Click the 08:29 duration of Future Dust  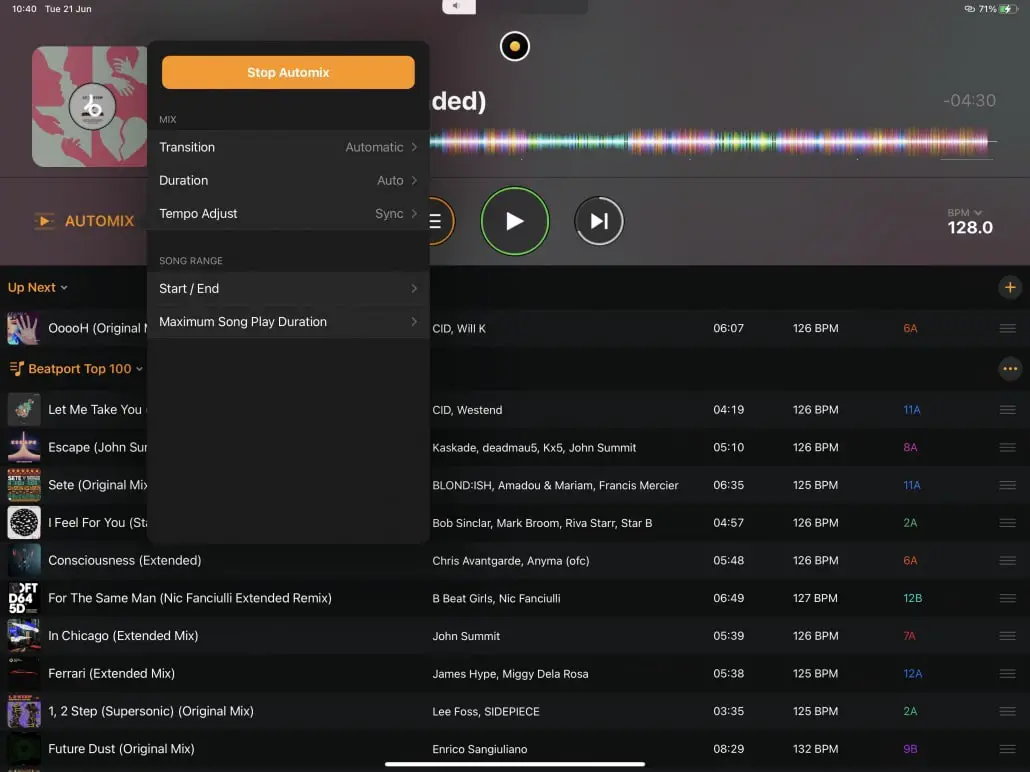[x=728, y=748]
